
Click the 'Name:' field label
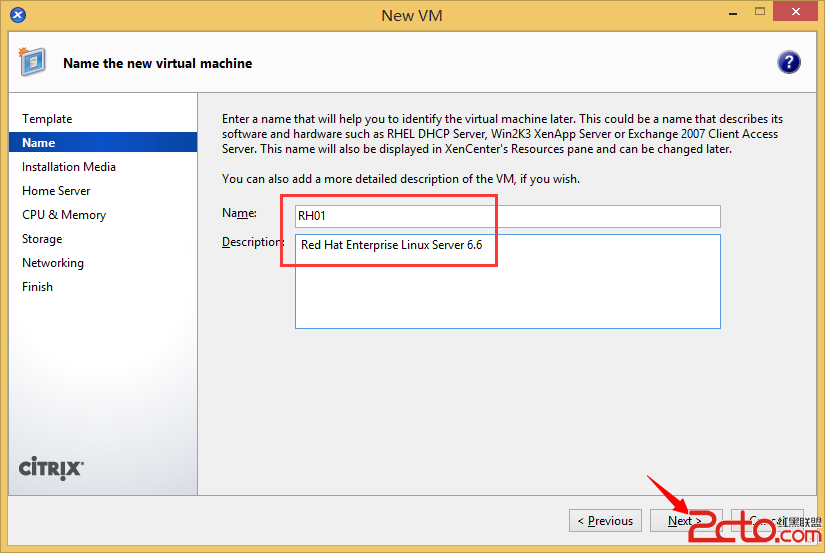coord(239,213)
